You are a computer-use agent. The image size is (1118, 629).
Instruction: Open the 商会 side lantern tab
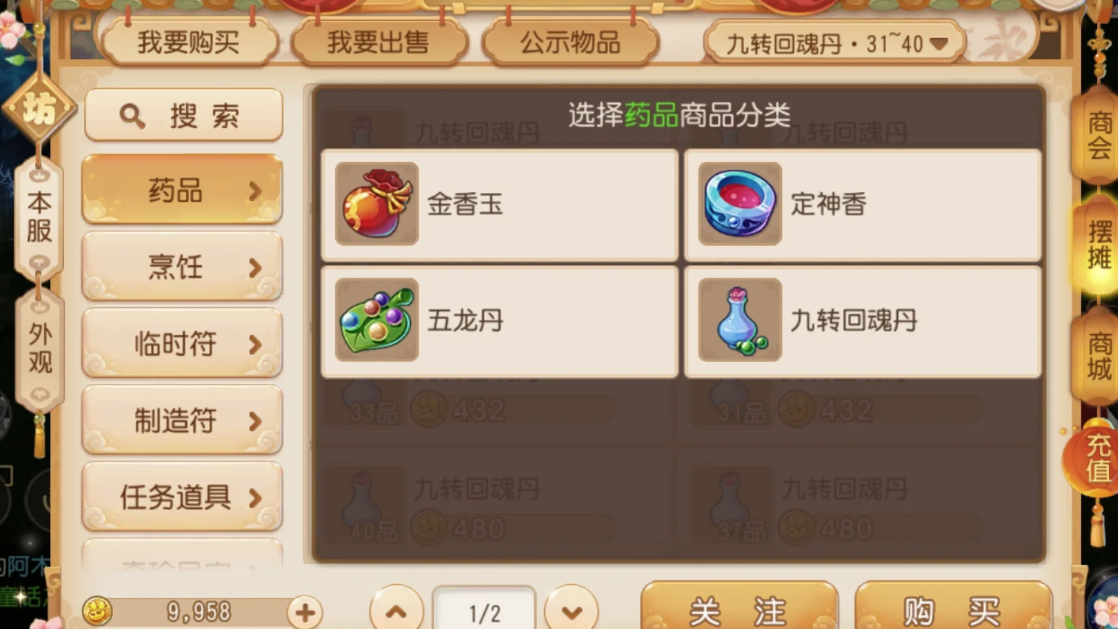[1097, 135]
